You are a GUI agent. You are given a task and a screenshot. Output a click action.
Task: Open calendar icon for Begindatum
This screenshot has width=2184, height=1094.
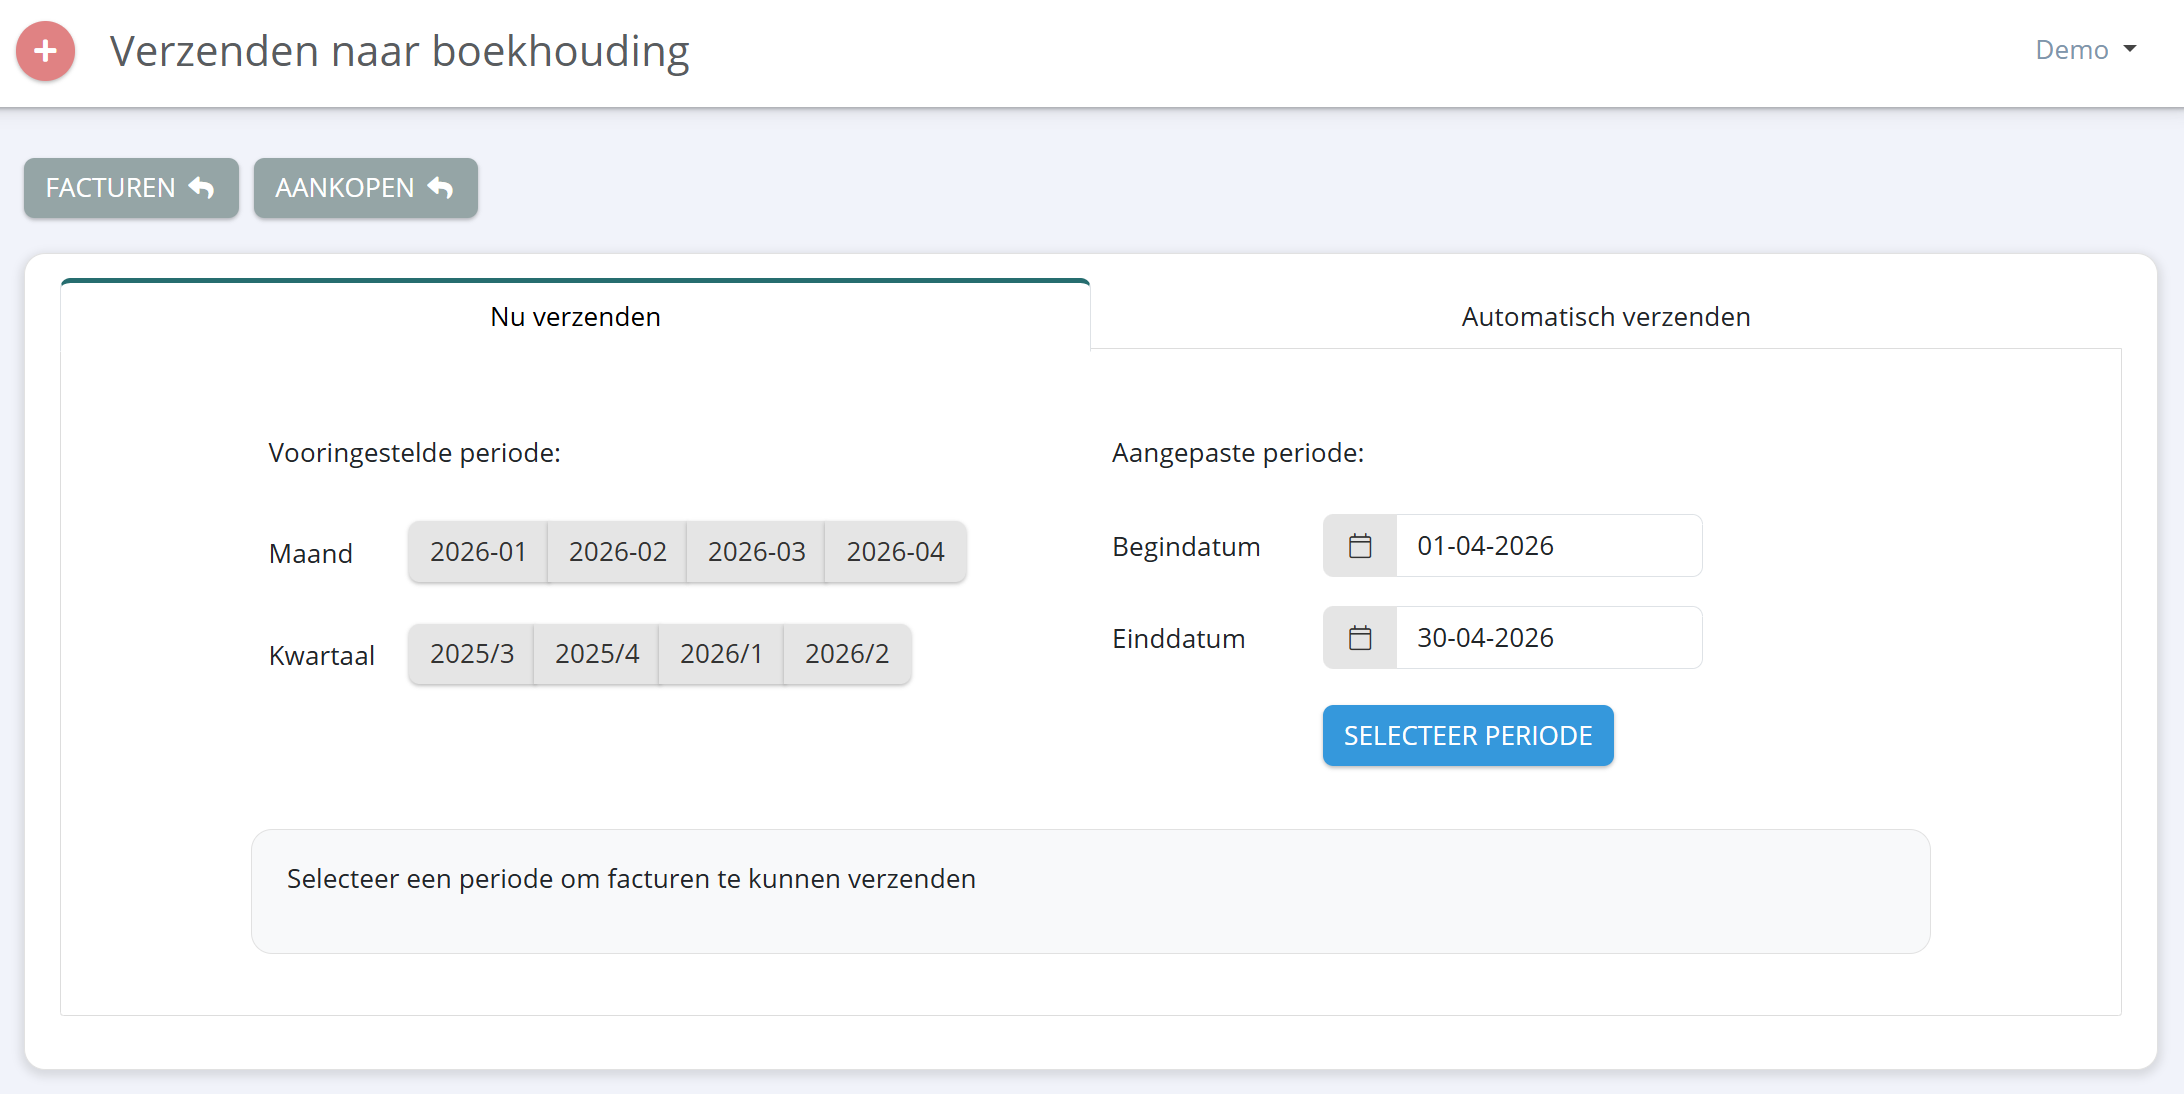click(x=1360, y=546)
